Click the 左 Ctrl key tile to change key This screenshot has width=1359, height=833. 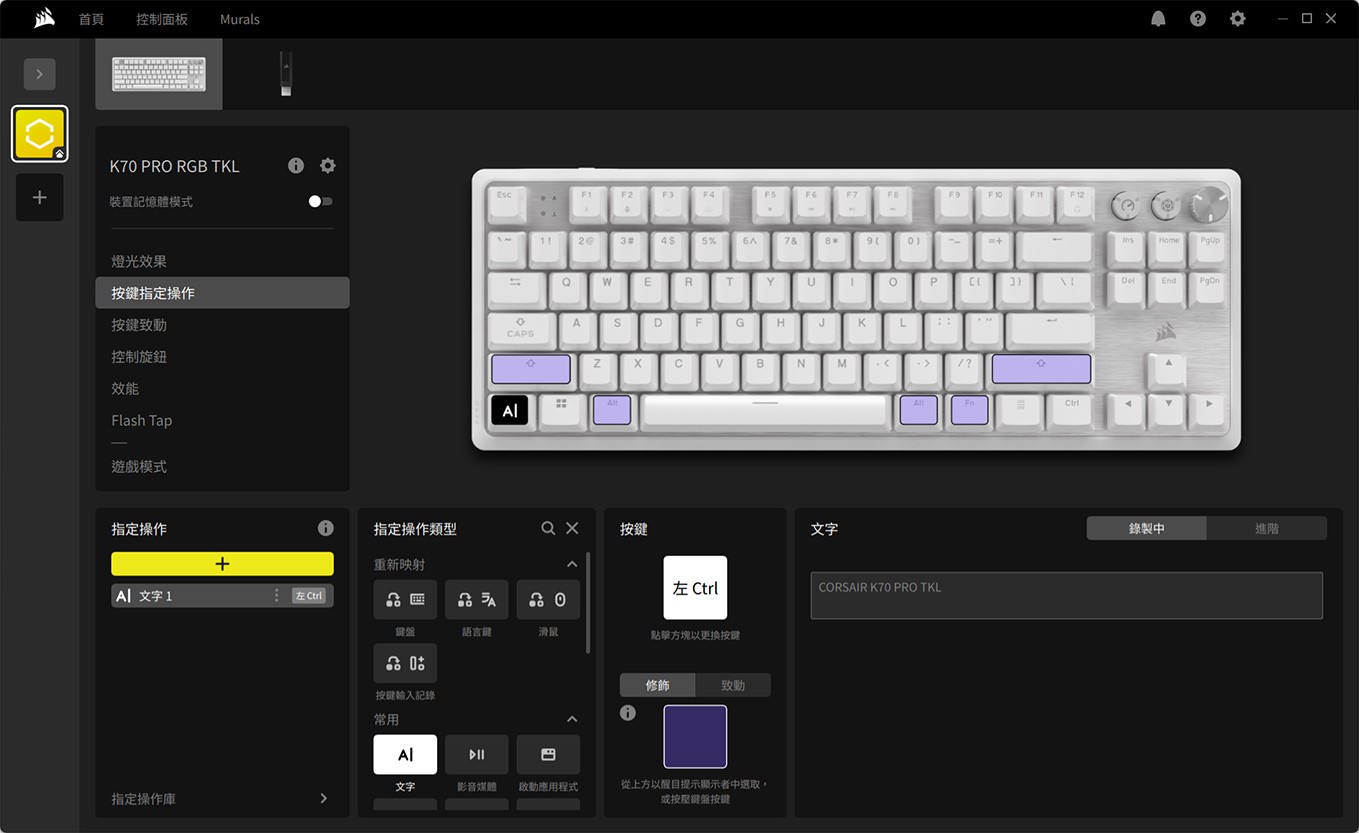695,588
